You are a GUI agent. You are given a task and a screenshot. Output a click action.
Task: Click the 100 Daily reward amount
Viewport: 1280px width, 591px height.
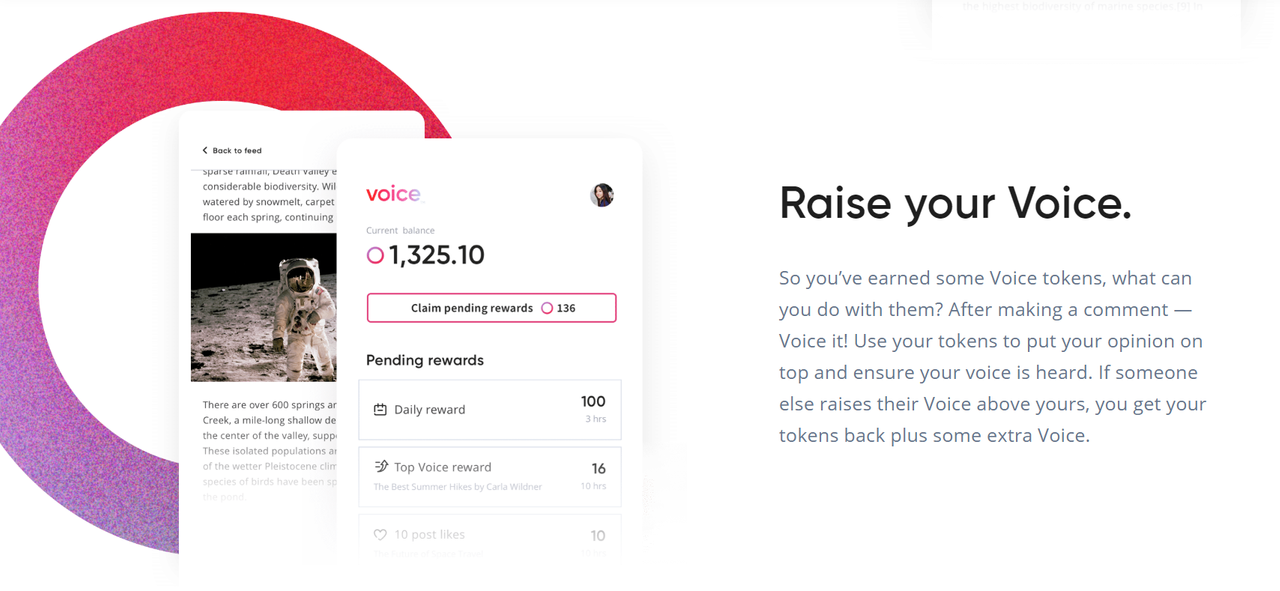[593, 402]
